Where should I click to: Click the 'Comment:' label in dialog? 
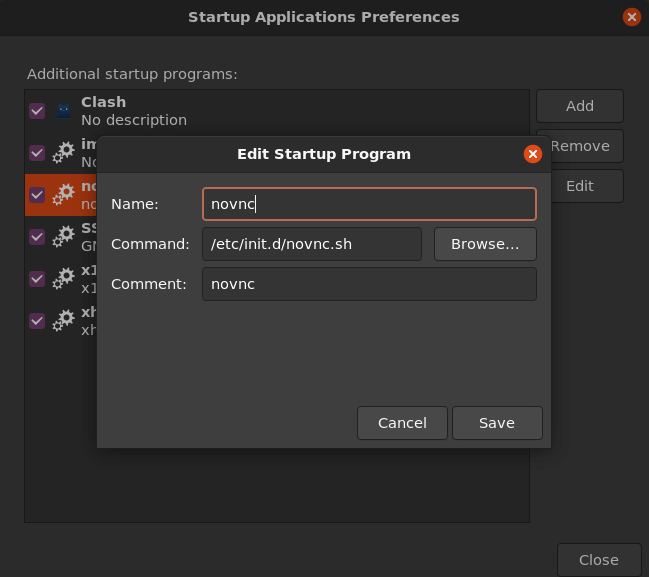click(x=149, y=284)
